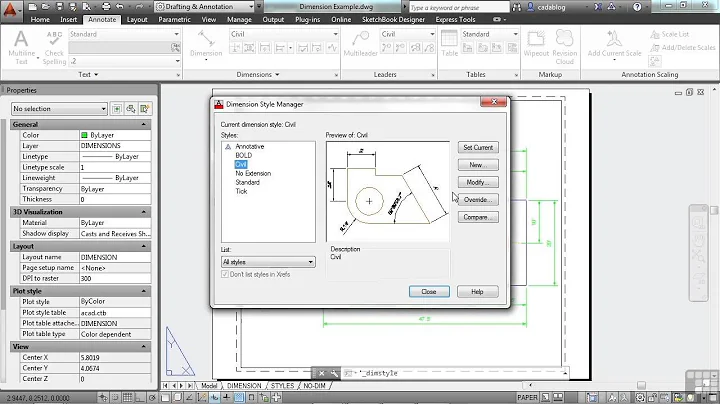Select the No Extension dimension style

click(x=253, y=173)
